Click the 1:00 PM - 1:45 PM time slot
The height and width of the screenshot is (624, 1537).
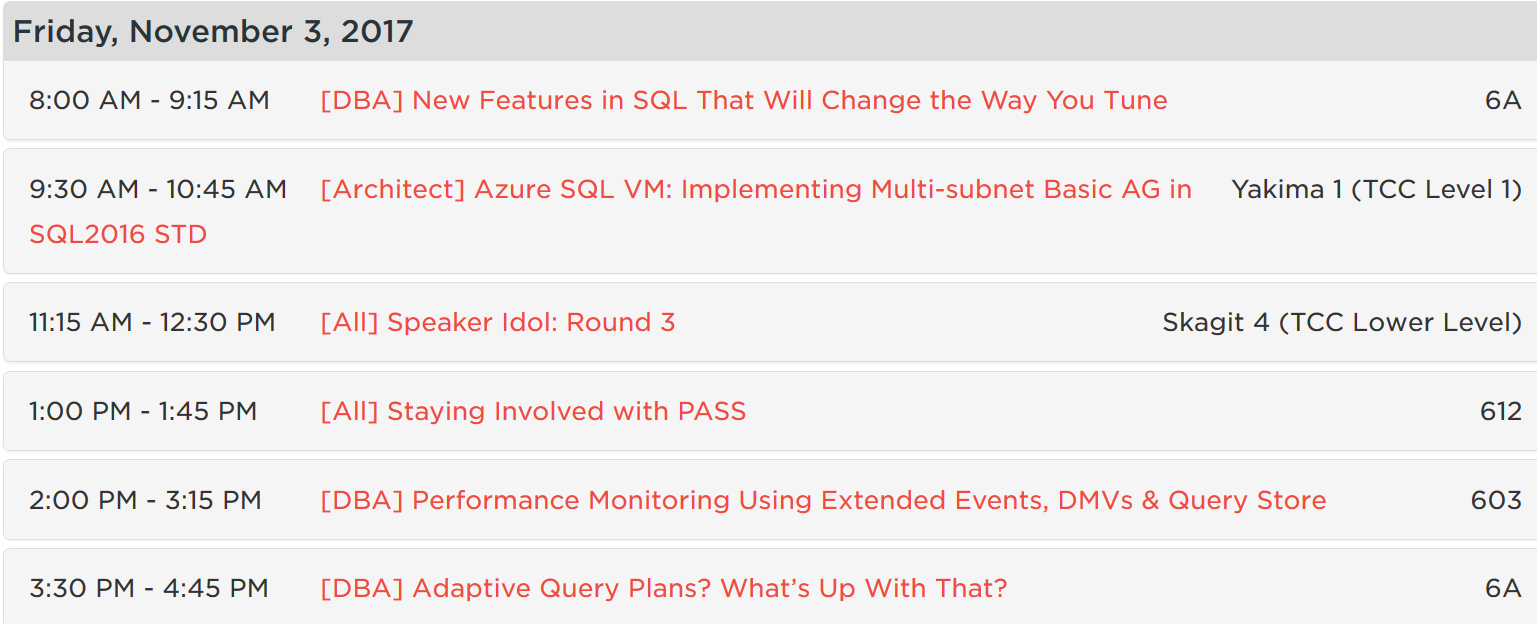143,411
